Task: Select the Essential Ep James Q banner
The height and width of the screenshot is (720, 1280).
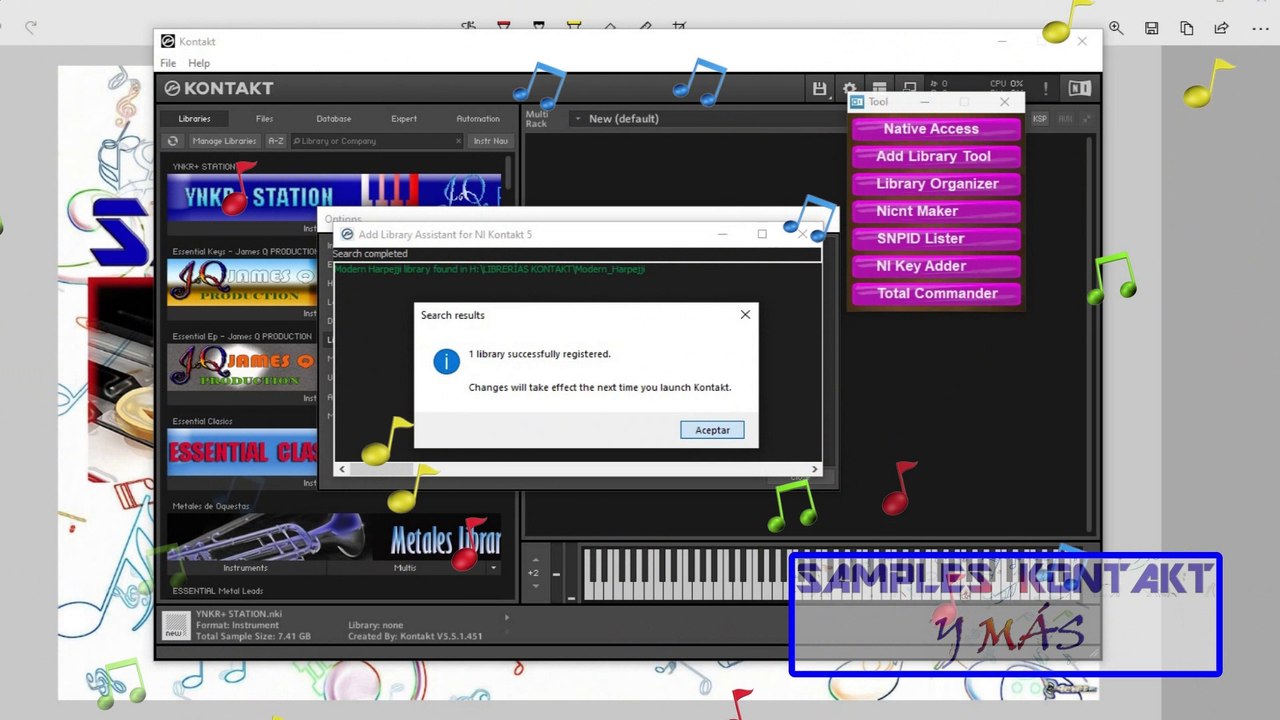Action: pyautogui.click(x=242, y=367)
